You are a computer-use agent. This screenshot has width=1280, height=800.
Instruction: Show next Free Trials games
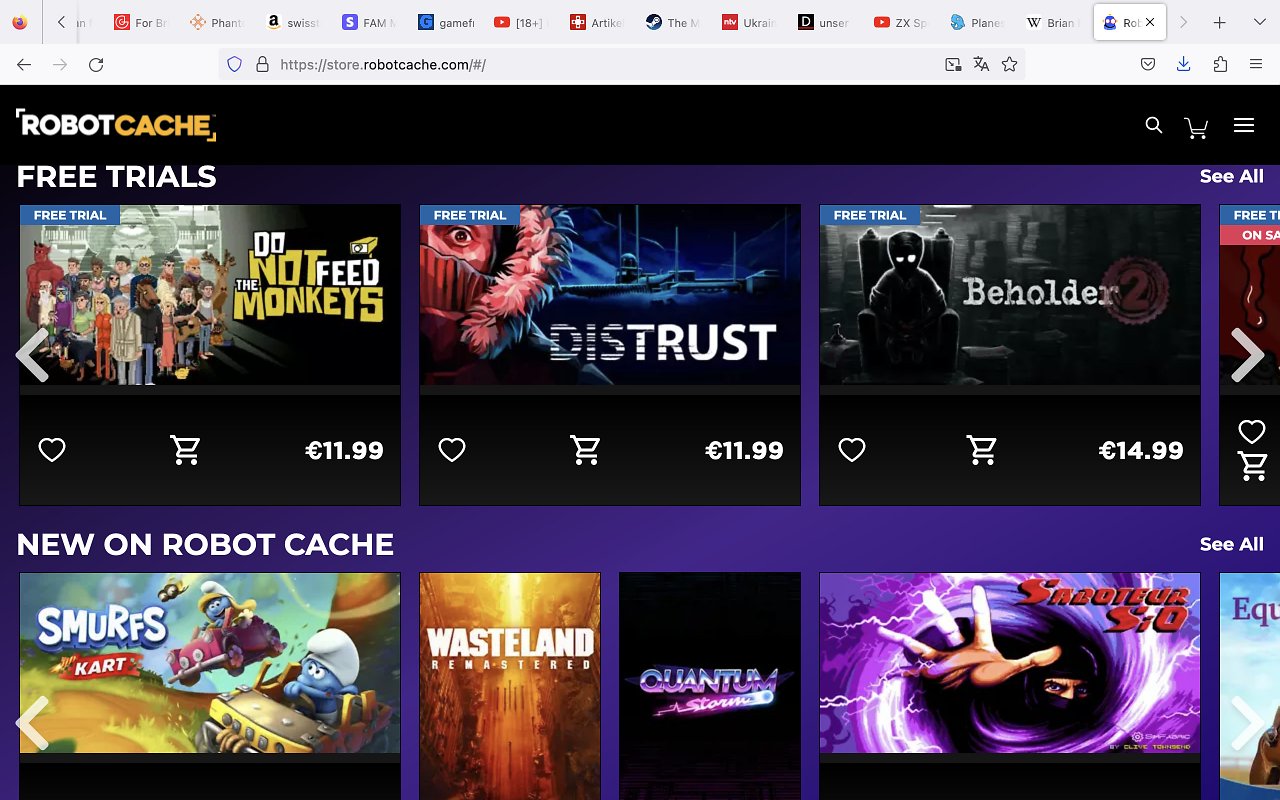(1247, 354)
